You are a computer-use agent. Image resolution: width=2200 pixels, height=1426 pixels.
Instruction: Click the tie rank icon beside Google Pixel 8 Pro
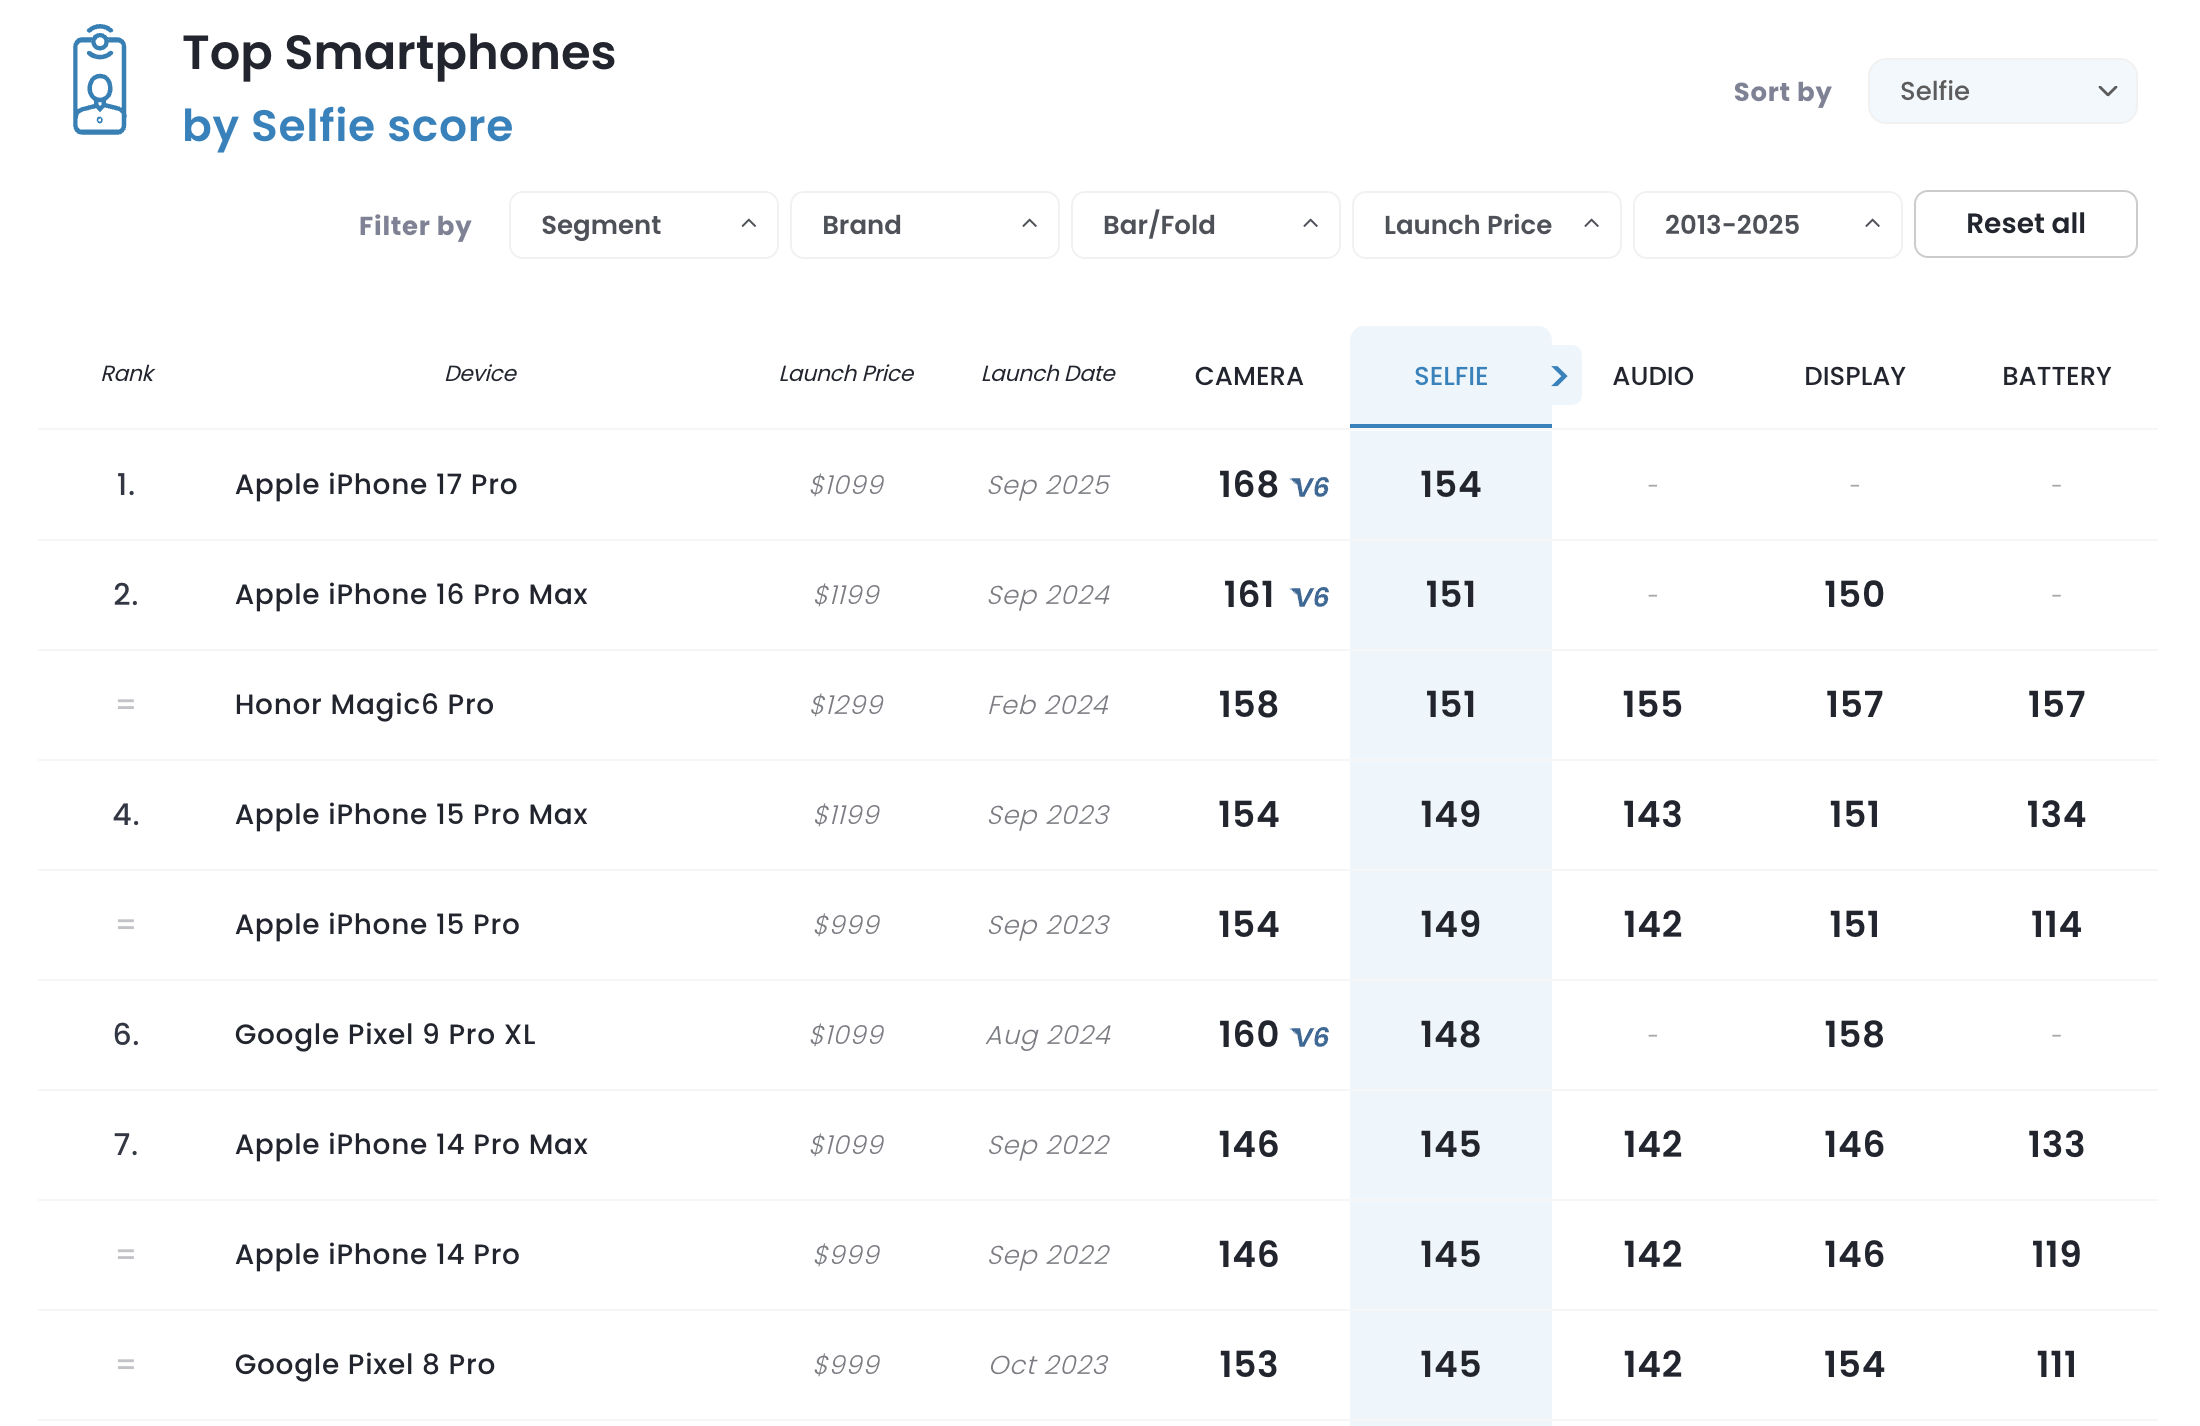pos(126,1365)
